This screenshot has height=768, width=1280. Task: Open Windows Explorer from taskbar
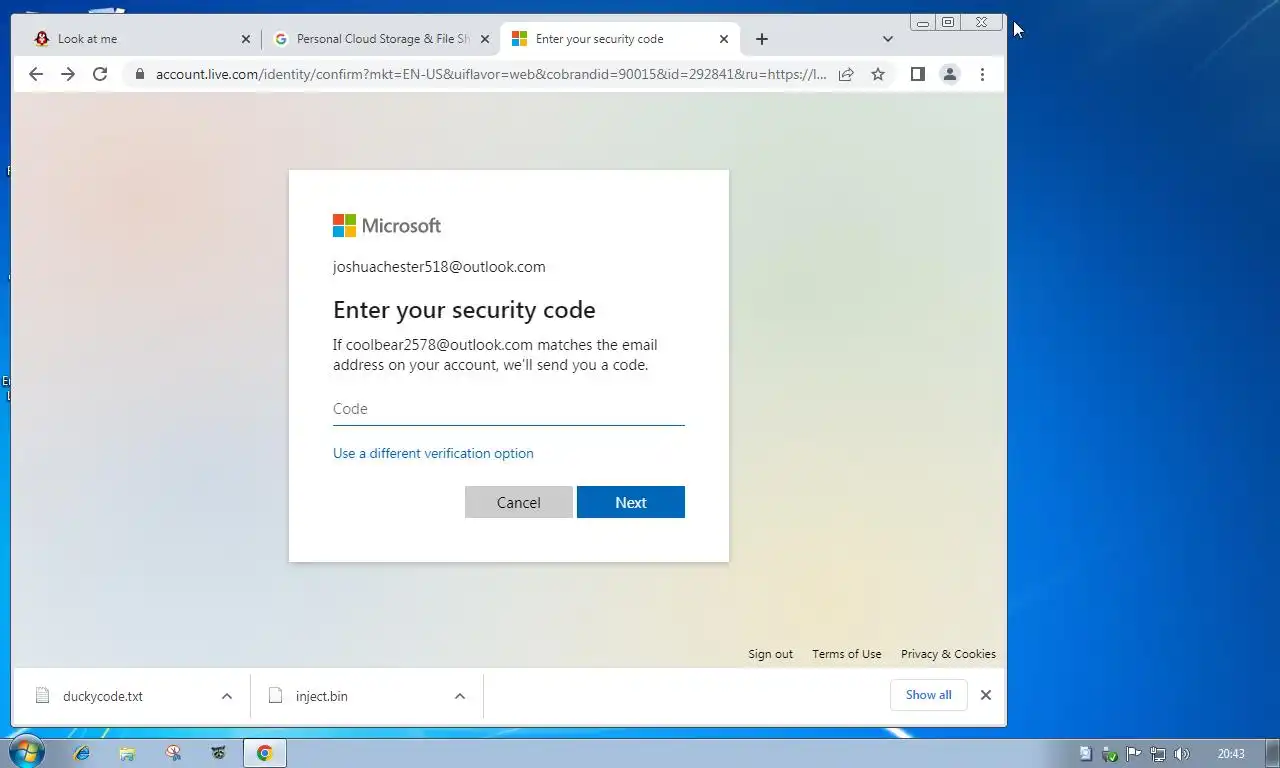[127, 753]
